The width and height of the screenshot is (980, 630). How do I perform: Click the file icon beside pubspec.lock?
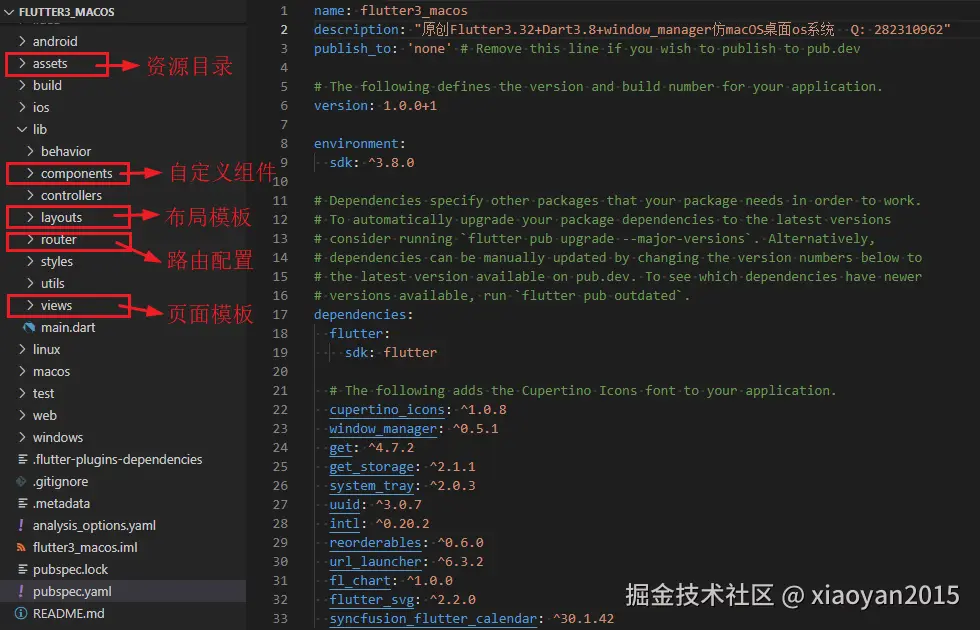[22, 569]
